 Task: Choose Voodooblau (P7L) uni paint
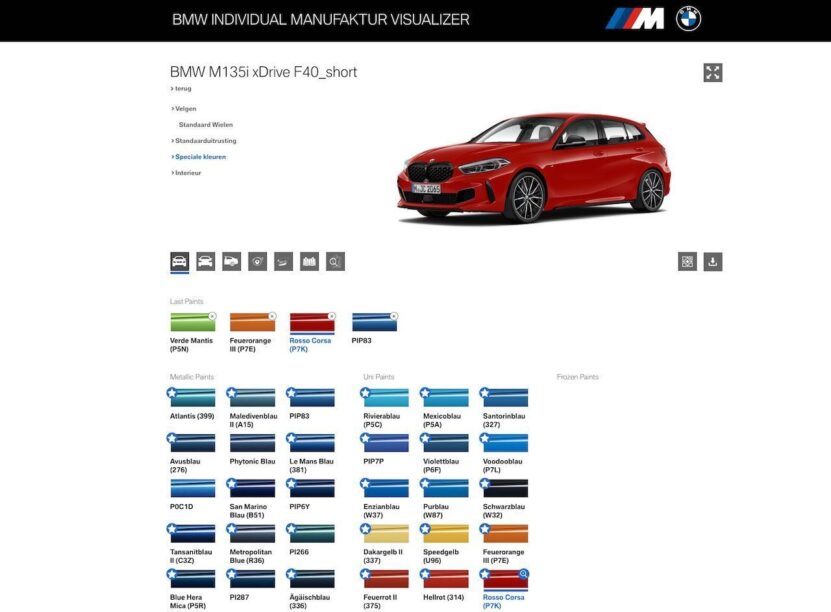(506, 442)
